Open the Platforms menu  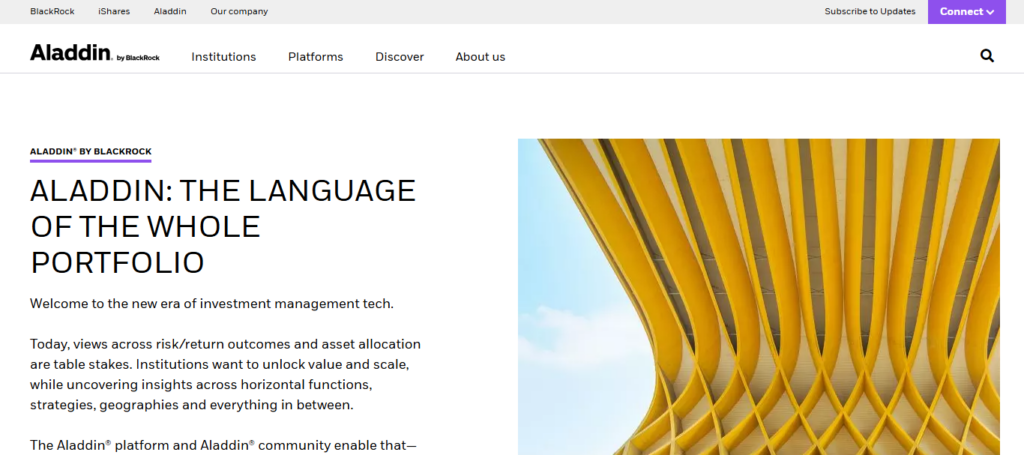coord(315,57)
